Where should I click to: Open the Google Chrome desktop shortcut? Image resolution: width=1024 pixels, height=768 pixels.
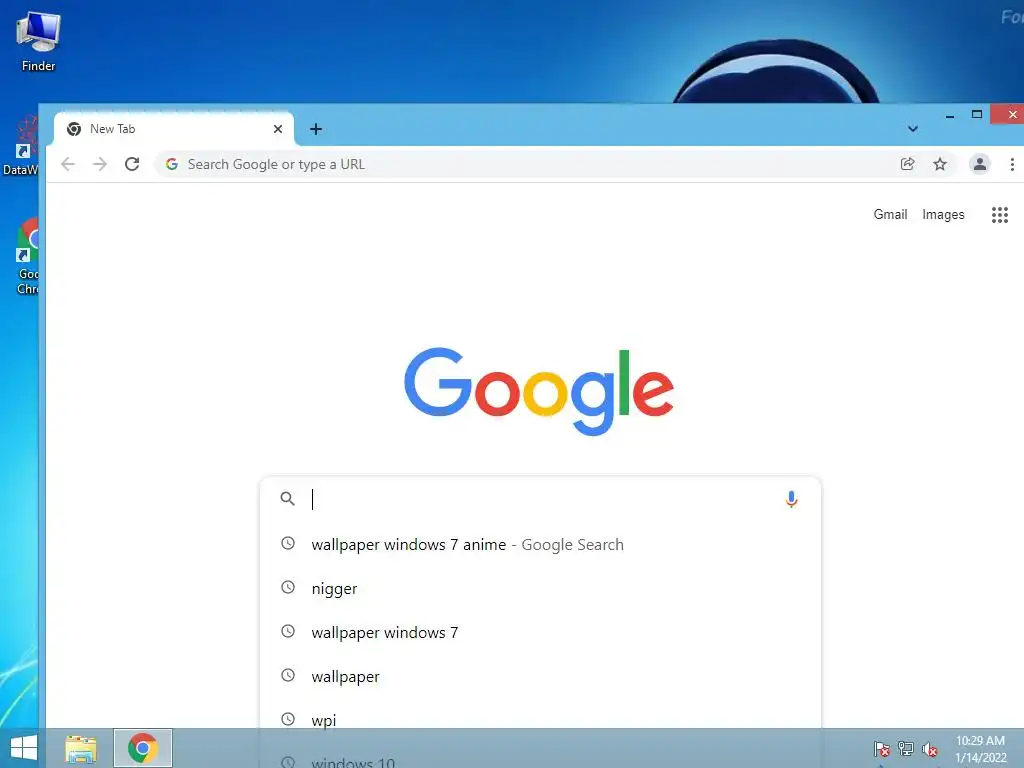coord(27,257)
